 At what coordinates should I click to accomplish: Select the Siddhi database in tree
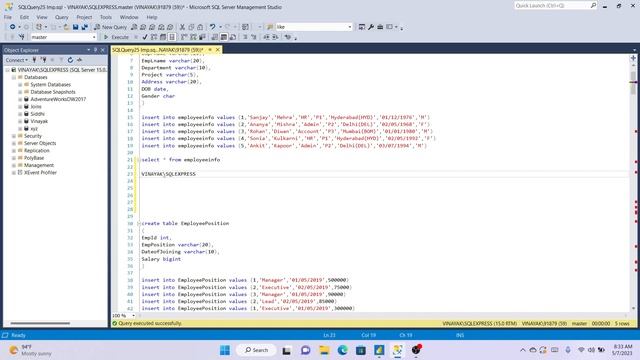pos(38,114)
